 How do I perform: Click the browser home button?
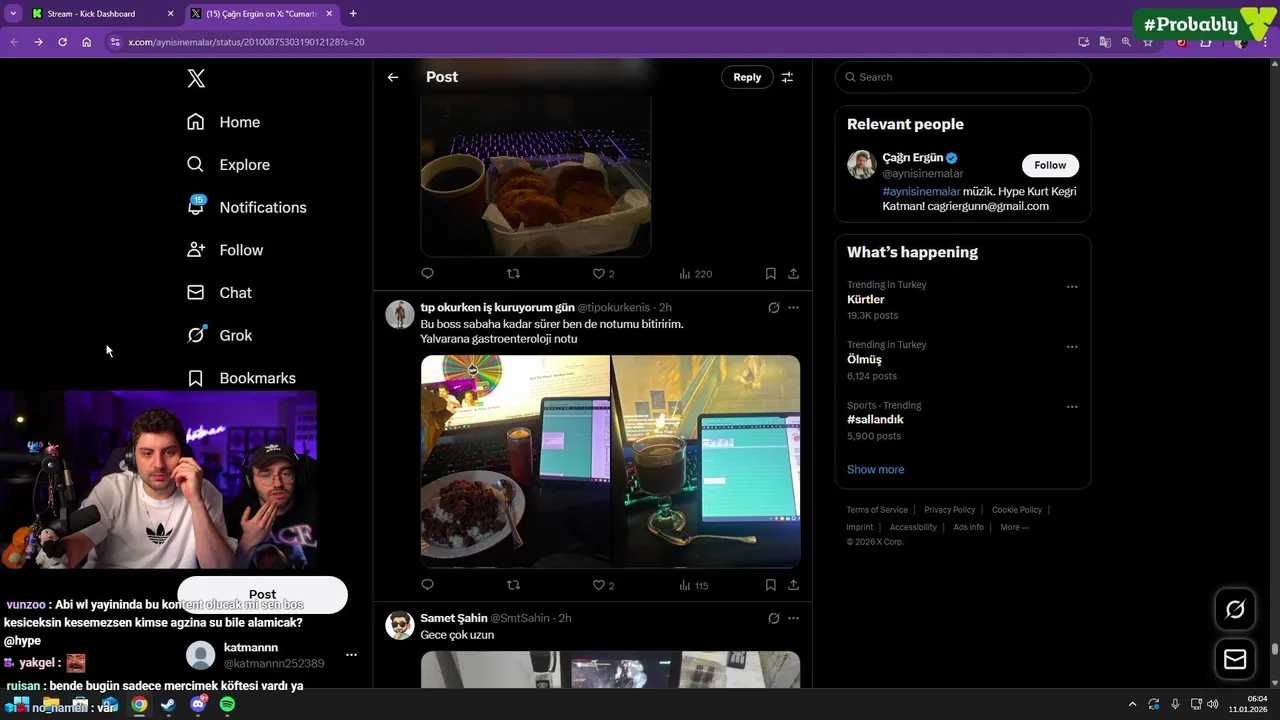(x=87, y=42)
